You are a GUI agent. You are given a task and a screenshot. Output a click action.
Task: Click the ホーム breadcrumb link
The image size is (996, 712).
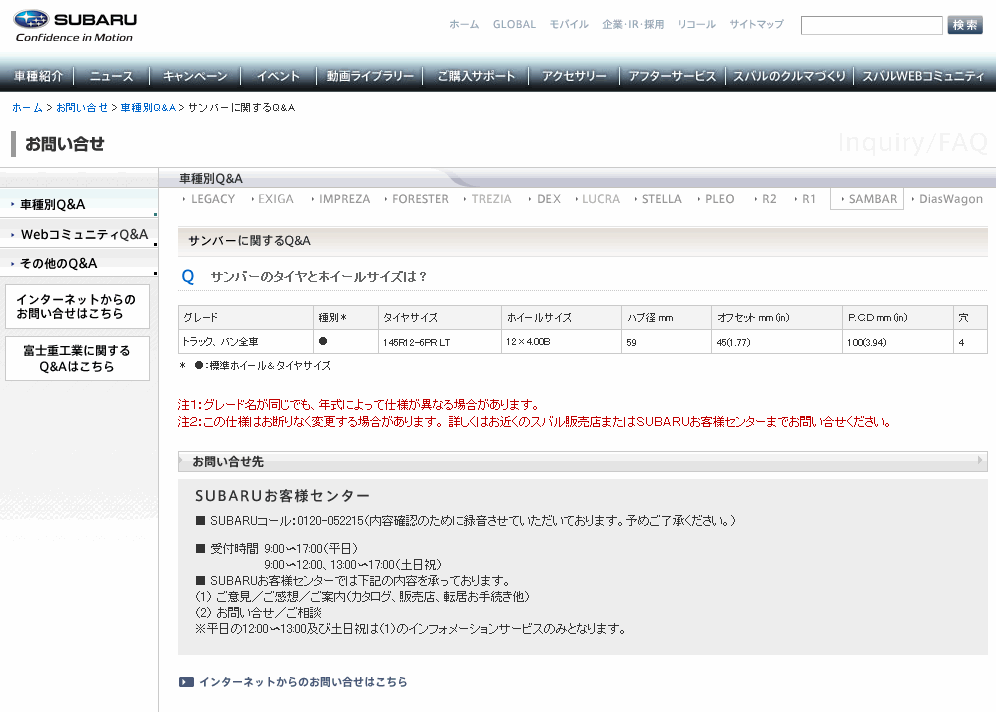[27, 108]
